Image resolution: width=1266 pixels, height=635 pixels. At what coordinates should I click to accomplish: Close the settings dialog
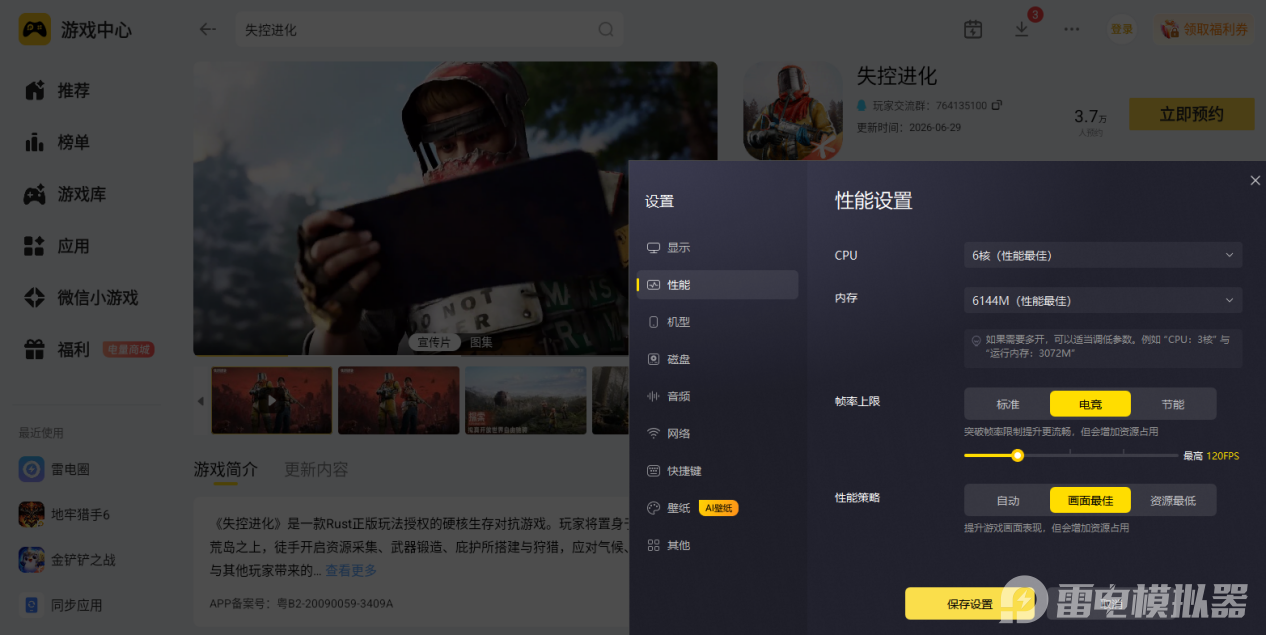[1255, 180]
